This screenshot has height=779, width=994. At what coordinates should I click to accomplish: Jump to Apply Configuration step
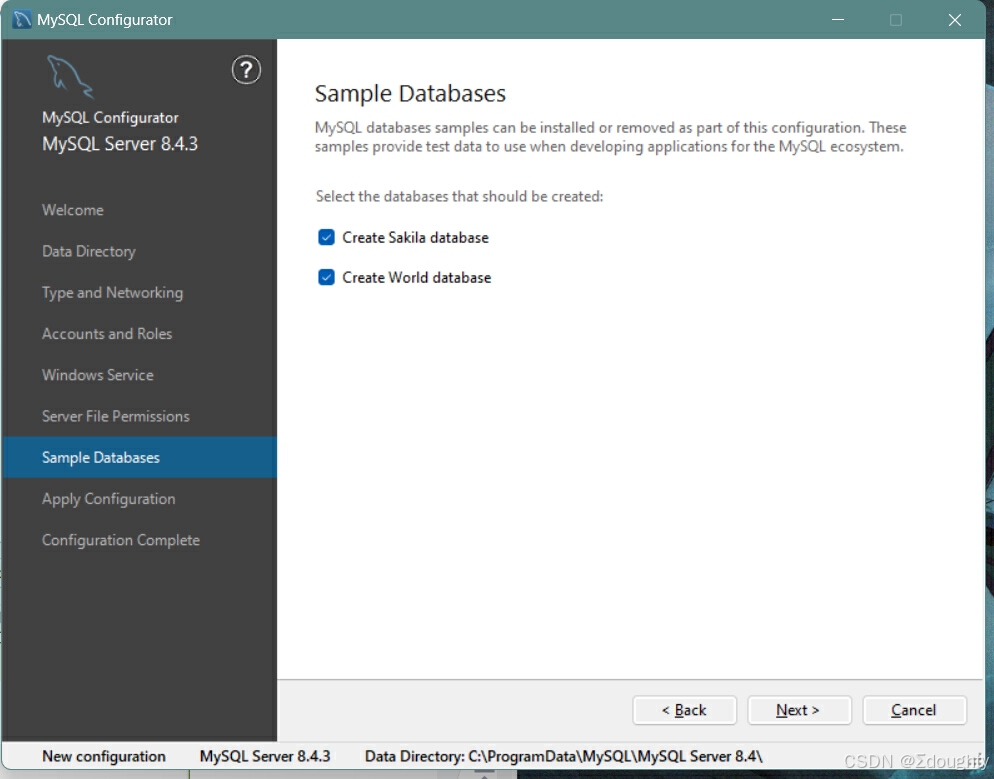coord(108,499)
